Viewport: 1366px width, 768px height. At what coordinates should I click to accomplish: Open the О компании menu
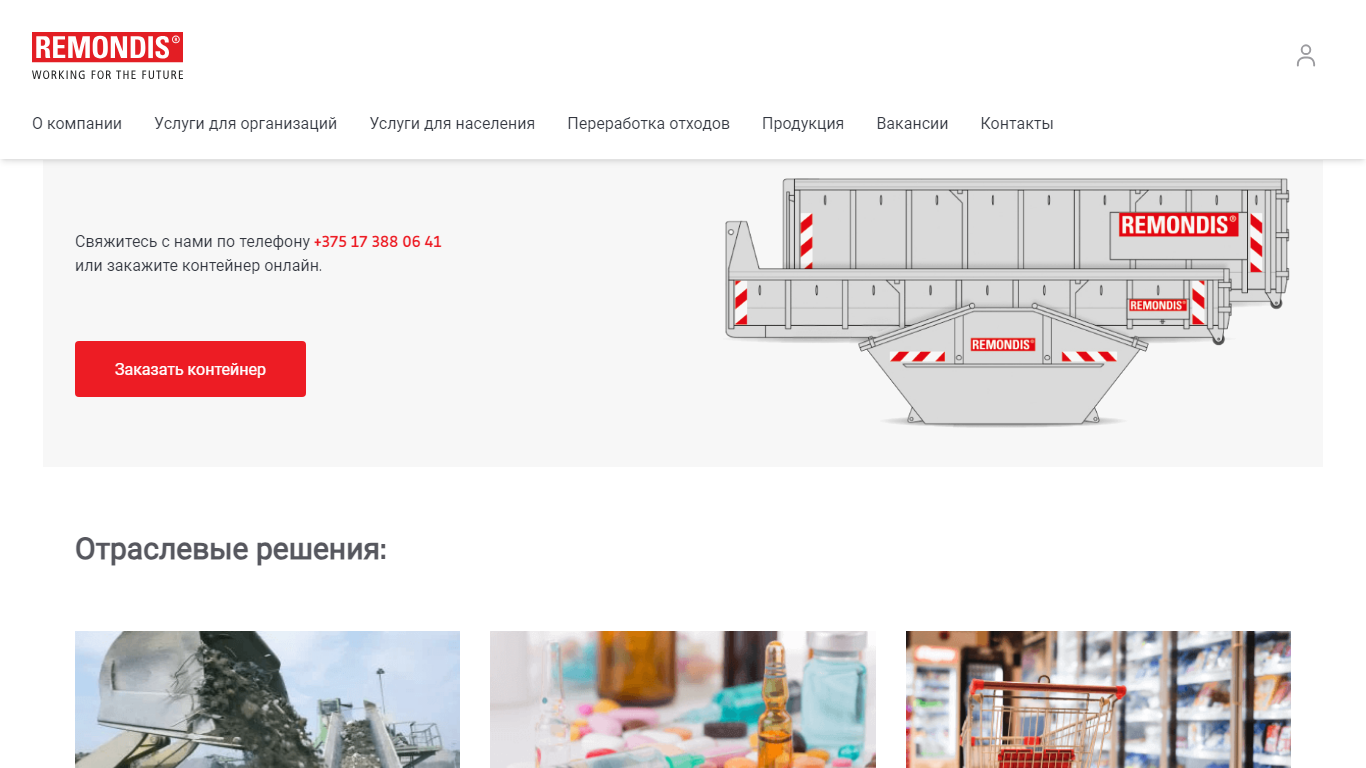point(77,124)
